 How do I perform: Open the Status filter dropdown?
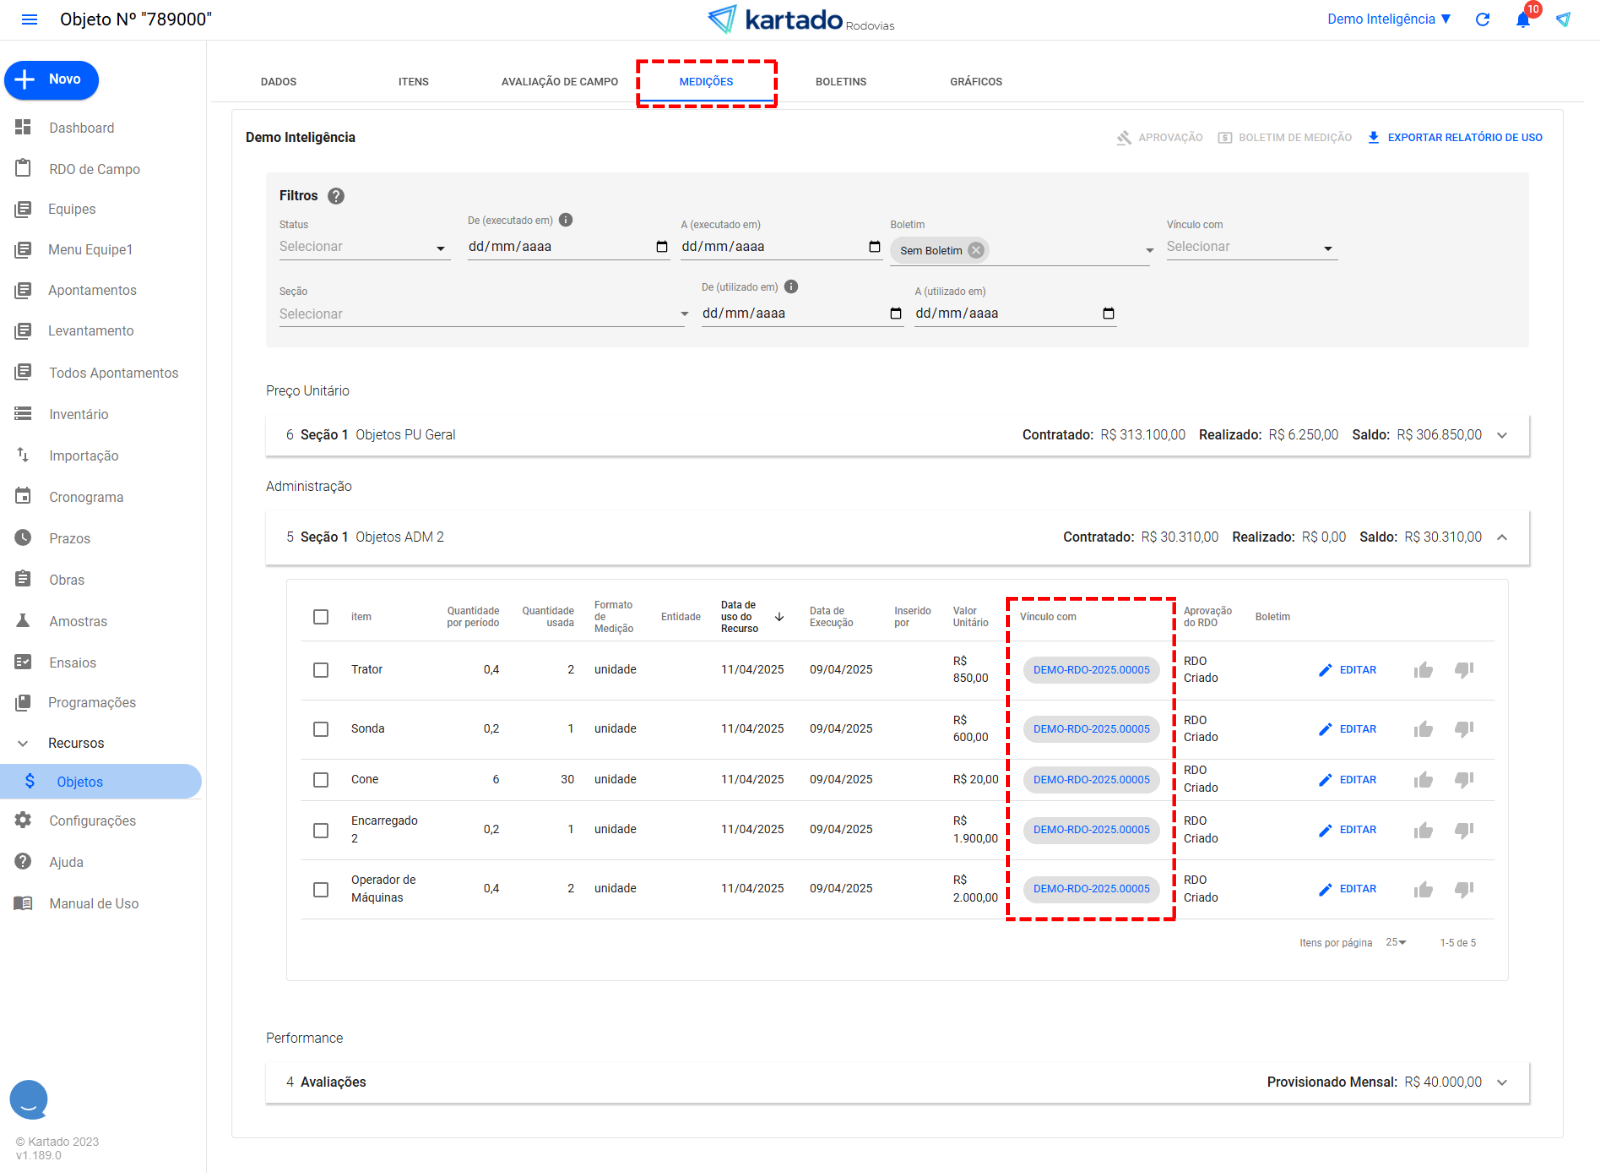point(364,247)
